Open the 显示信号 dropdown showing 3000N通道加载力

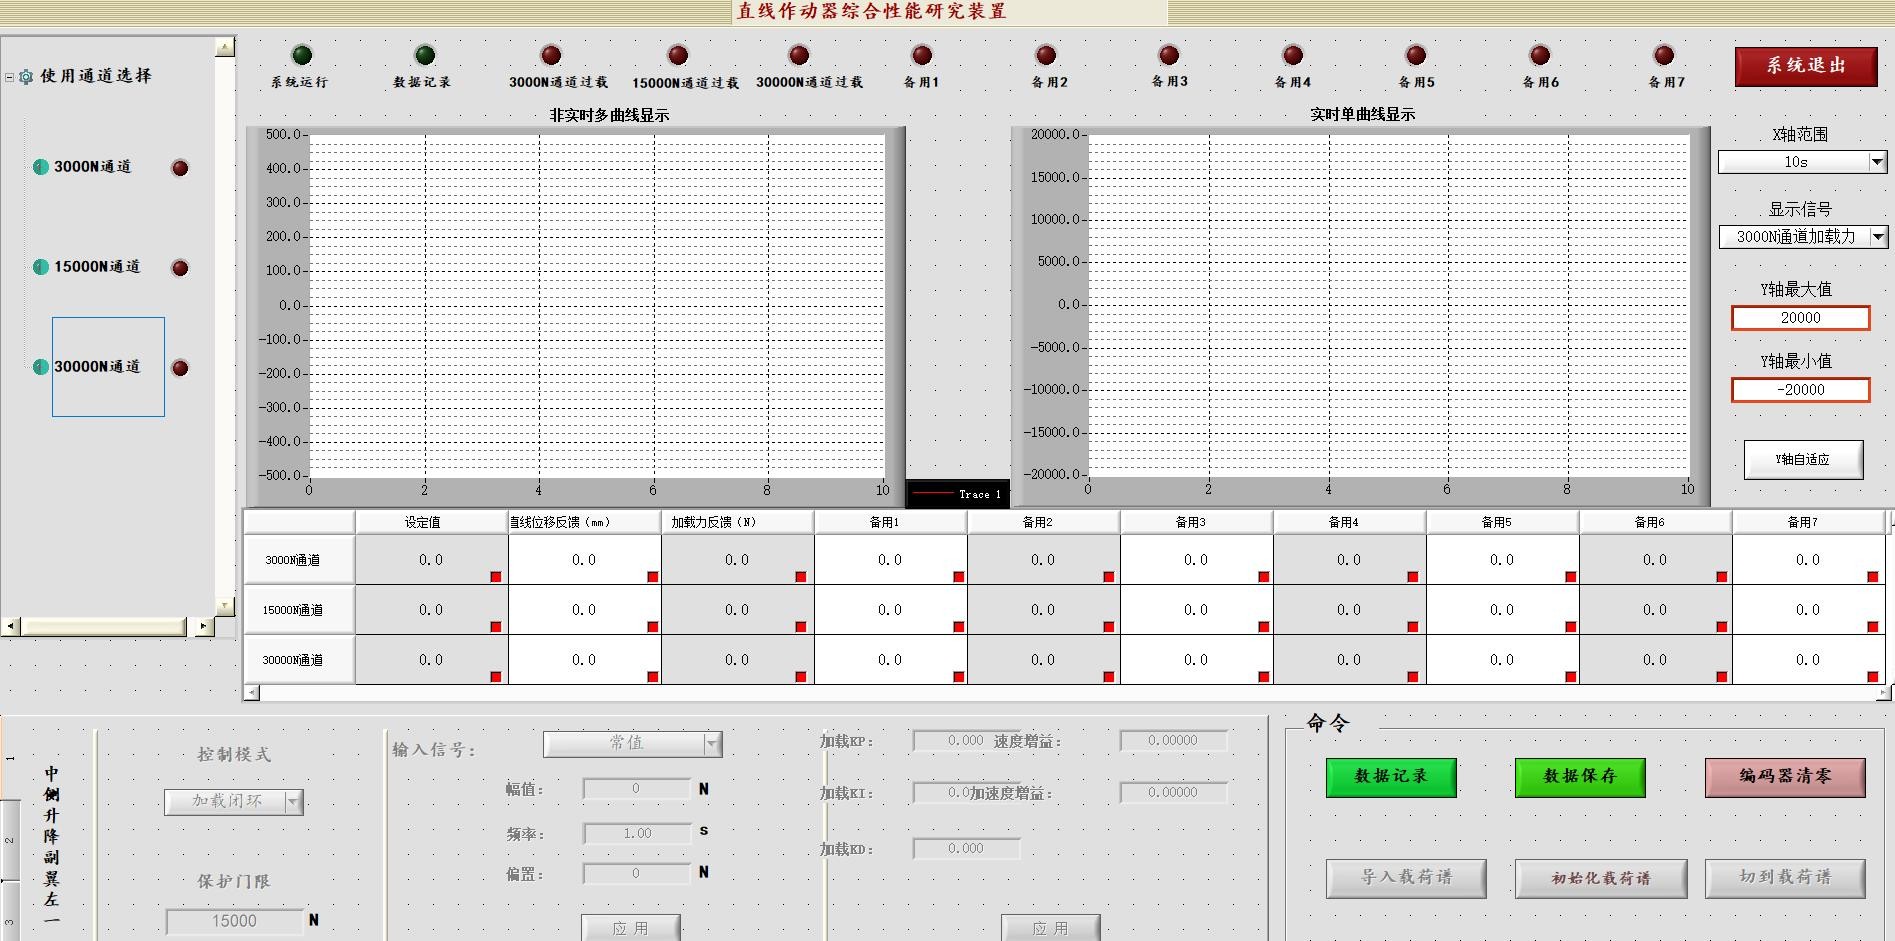tap(1878, 237)
